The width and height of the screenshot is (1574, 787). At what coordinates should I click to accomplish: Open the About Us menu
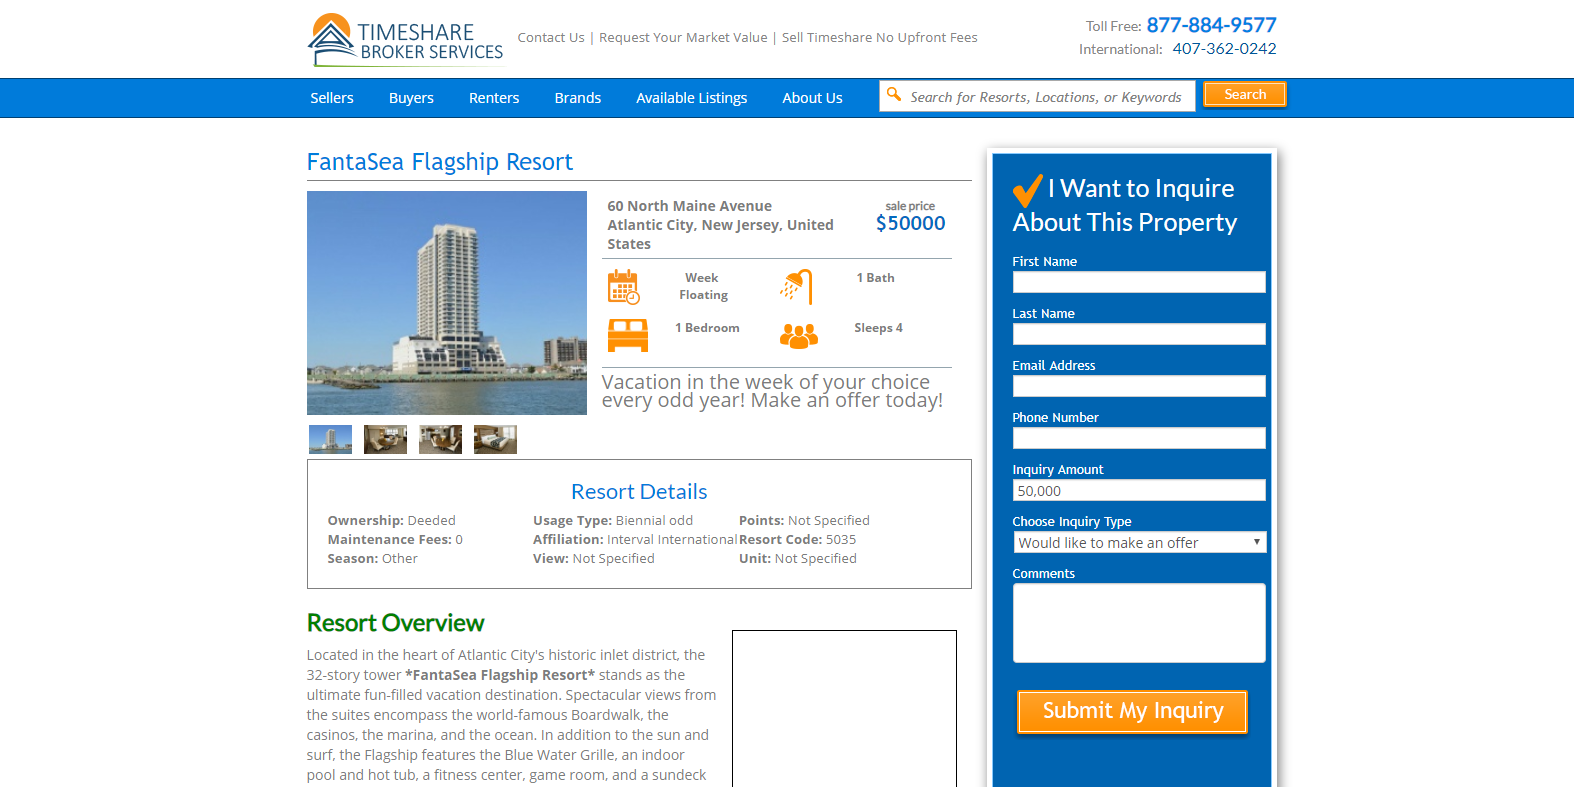click(812, 98)
